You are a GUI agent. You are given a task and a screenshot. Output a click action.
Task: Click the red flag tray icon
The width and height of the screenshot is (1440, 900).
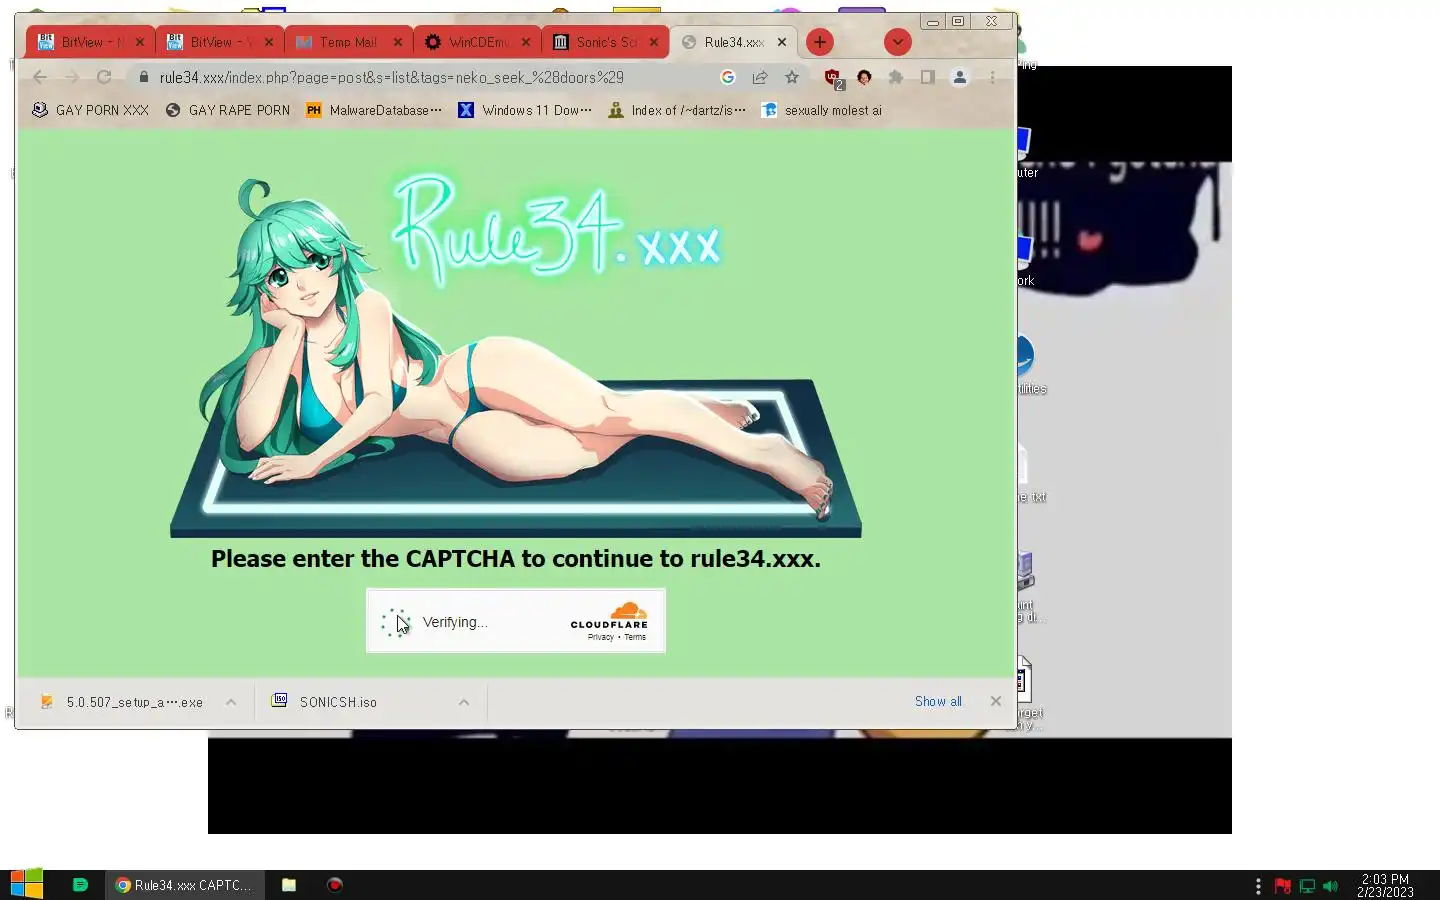pos(1283,886)
